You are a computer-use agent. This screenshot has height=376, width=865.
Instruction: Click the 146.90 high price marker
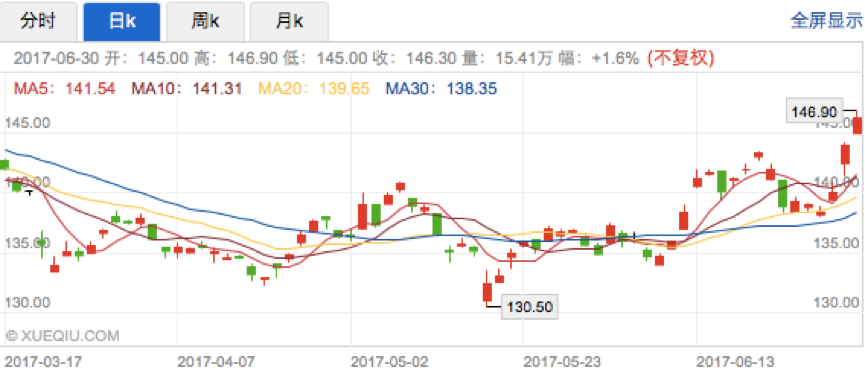[x=814, y=112]
